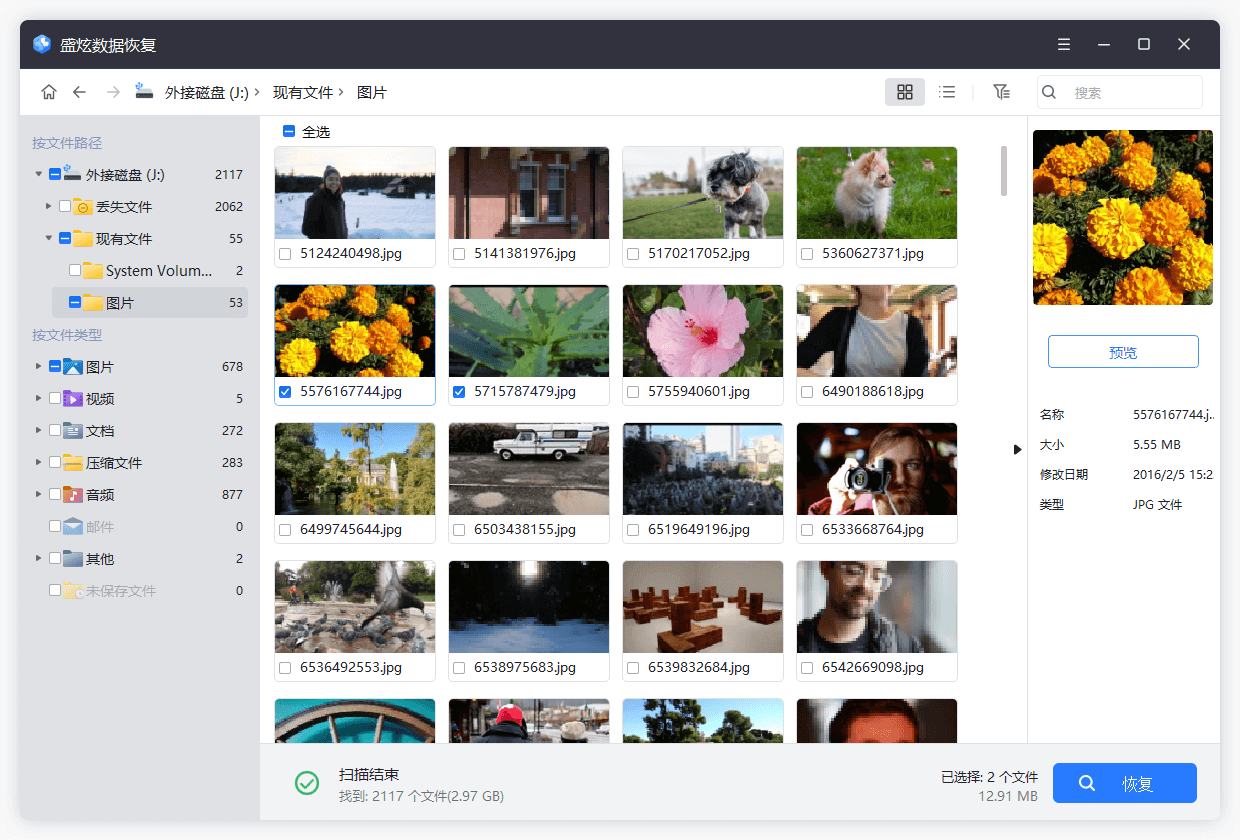Go back with the left arrow icon
The height and width of the screenshot is (840, 1240).
point(79,92)
